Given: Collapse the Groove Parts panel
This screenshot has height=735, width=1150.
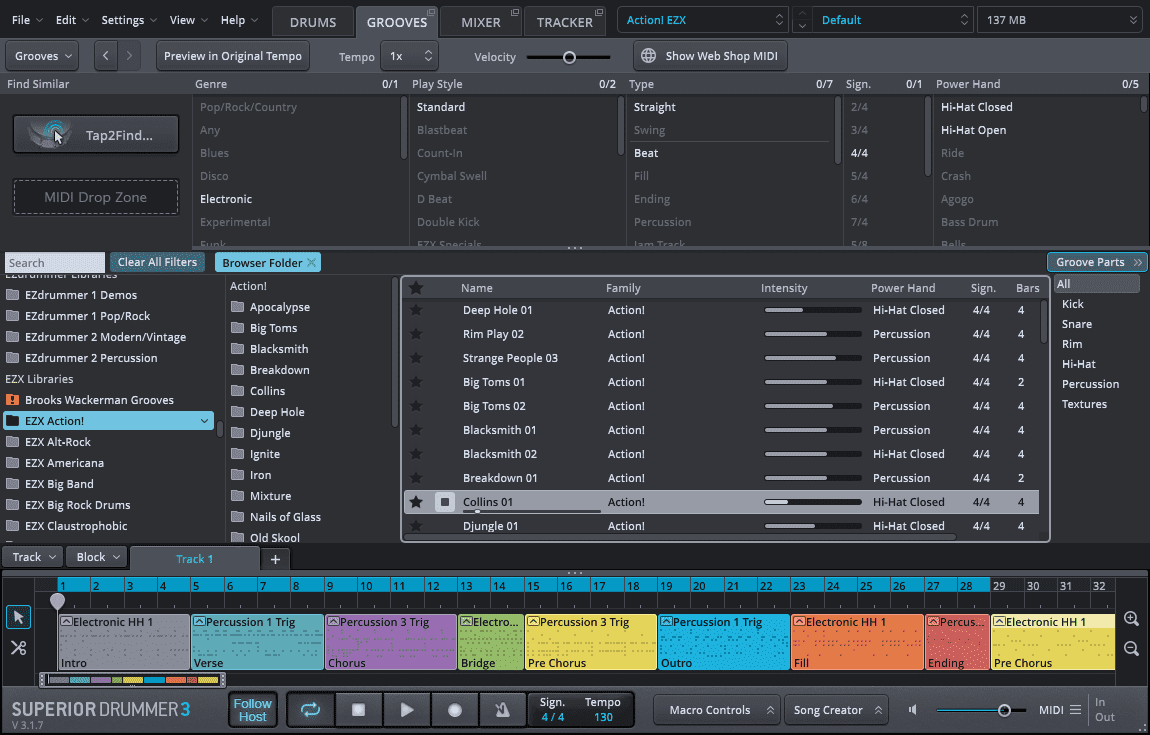Looking at the screenshot, I should [1097, 262].
